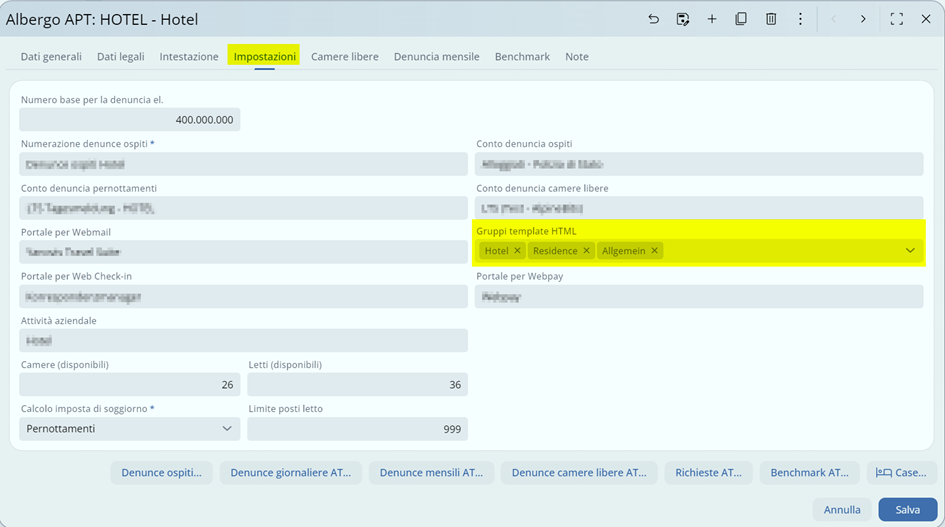Toggle fullscreen view icon
945x527 pixels.
coord(897,19)
